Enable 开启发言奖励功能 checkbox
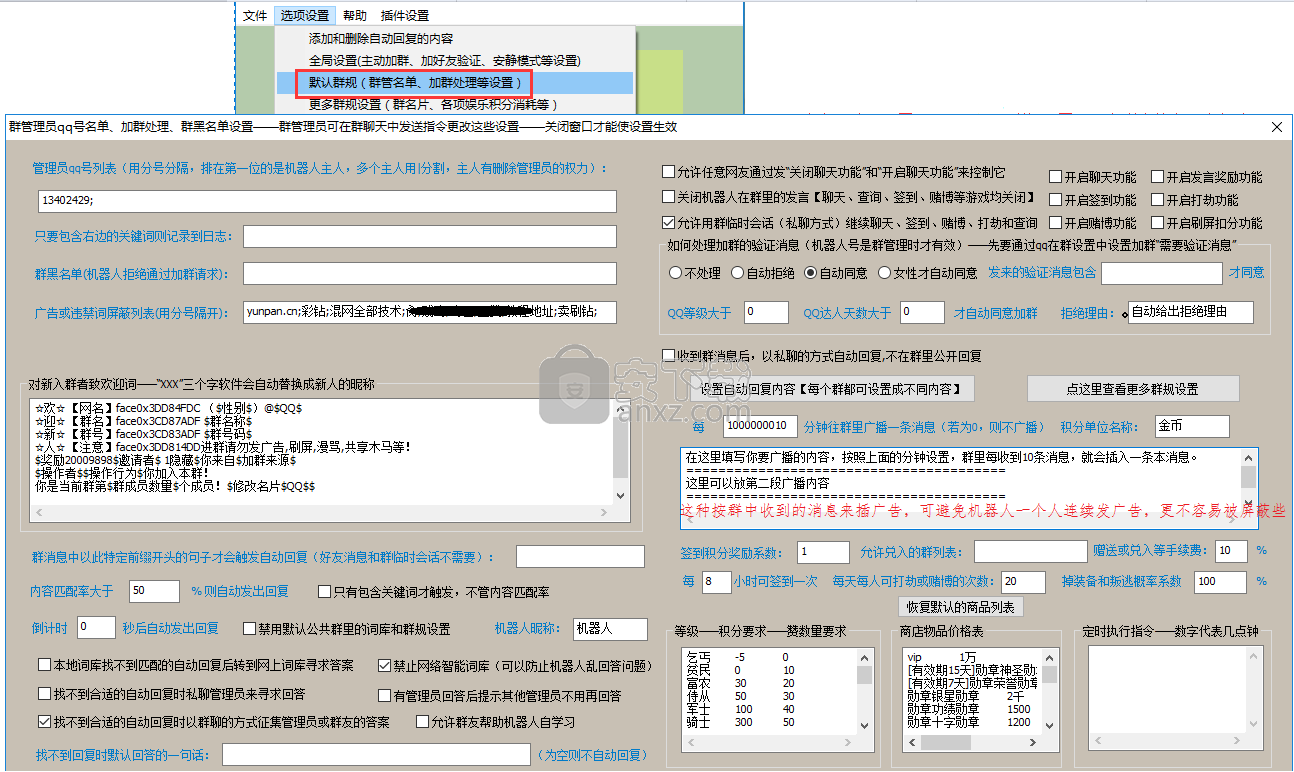 click(x=1157, y=176)
